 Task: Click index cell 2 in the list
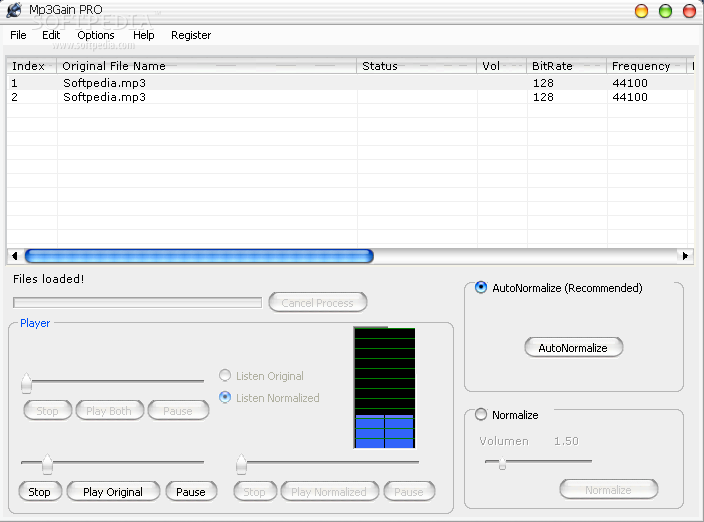coord(14,97)
